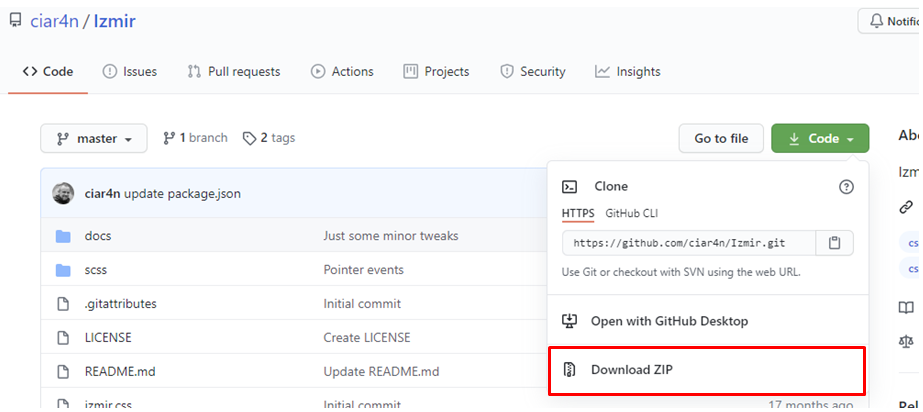Open the Update README.md commit message

point(381,372)
